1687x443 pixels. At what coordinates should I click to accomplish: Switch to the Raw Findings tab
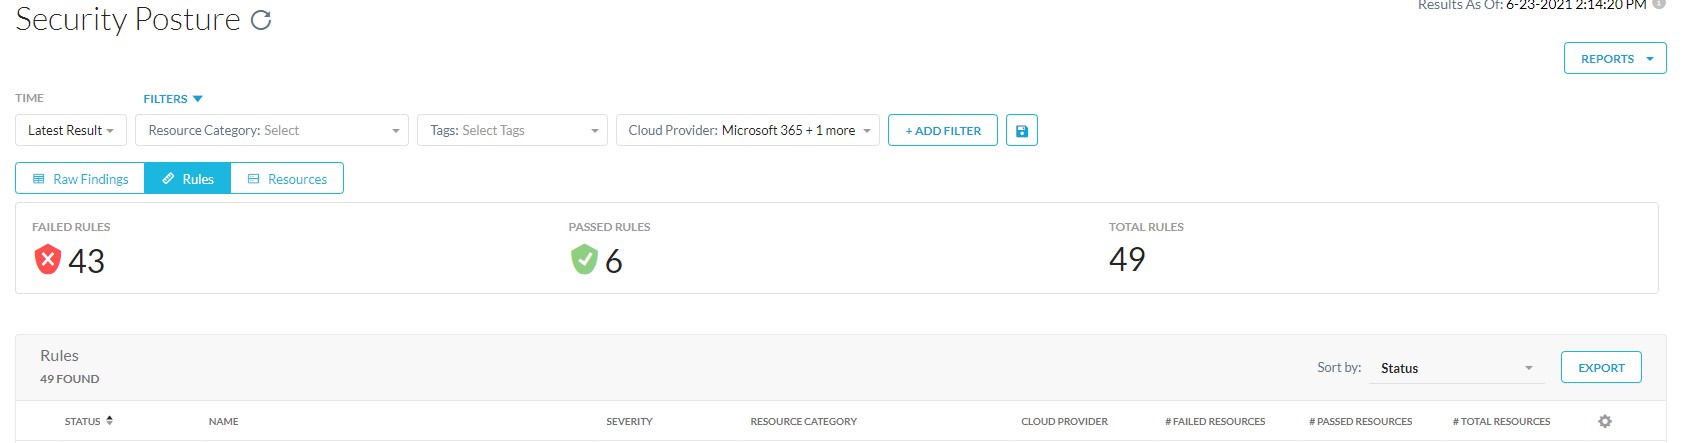(81, 179)
